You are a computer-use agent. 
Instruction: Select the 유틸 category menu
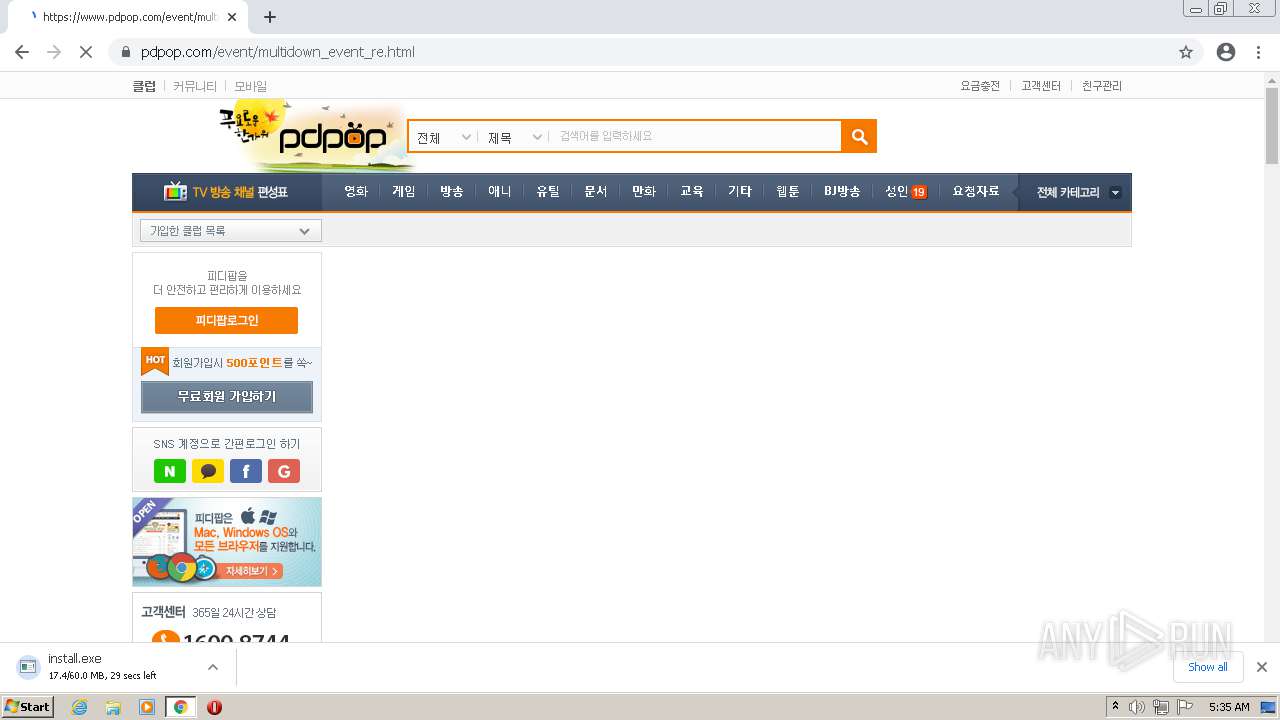coord(548,191)
